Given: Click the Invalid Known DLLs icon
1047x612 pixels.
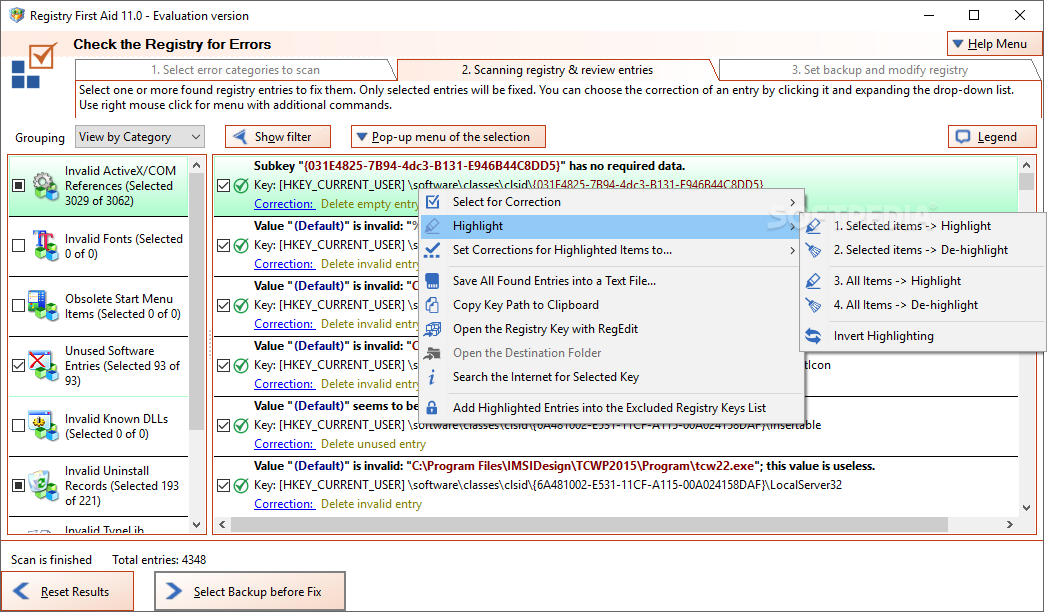Looking at the screenshot, I should [x=43, y=426].
